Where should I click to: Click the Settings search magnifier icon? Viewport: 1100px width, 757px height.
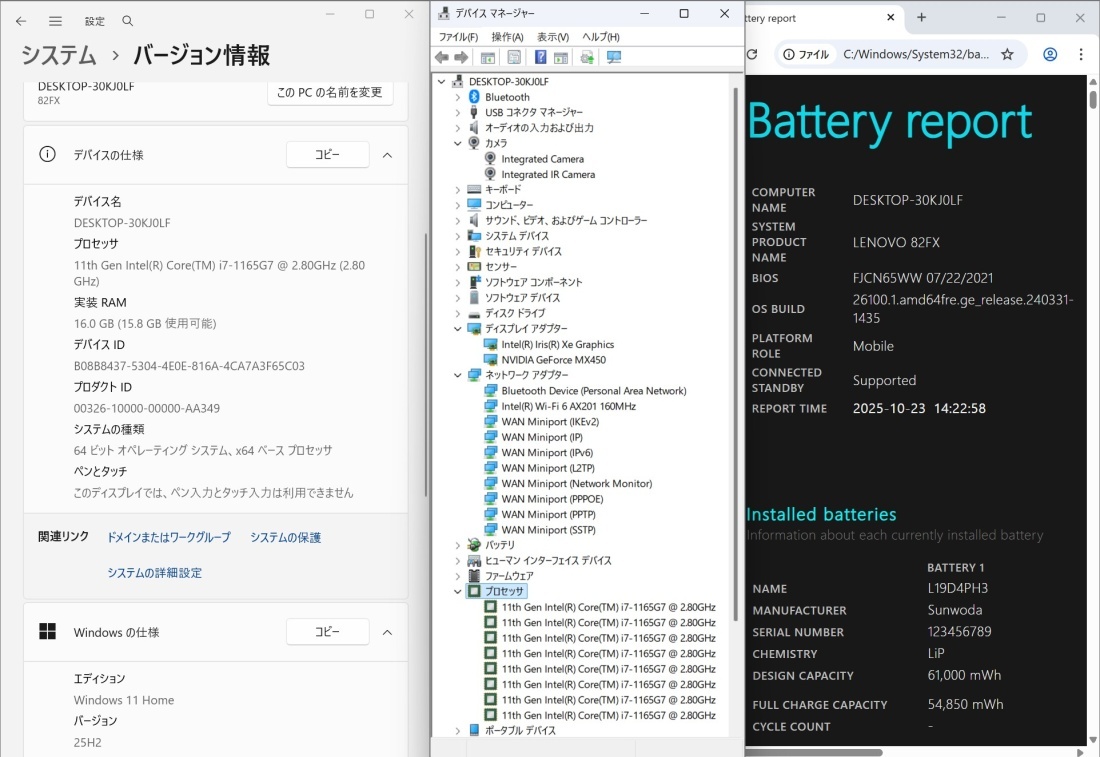(x=127, y=21)
